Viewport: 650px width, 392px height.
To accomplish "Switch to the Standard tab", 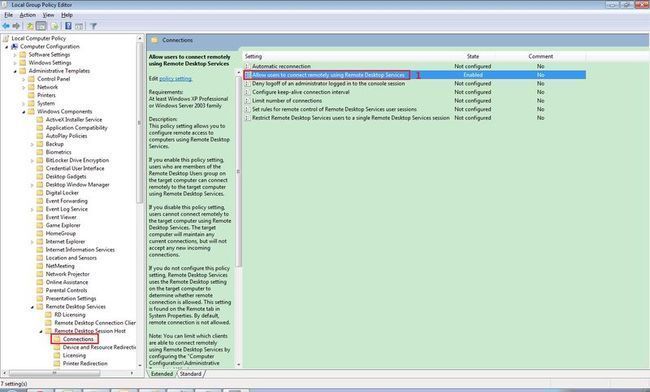I will tap(190, 374).
